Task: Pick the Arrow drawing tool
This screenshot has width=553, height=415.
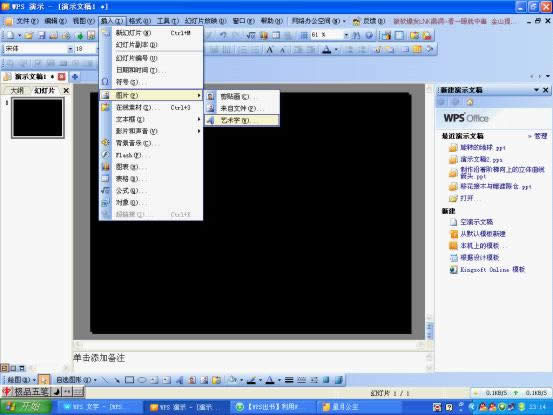Action: click(x=117, y=380)
